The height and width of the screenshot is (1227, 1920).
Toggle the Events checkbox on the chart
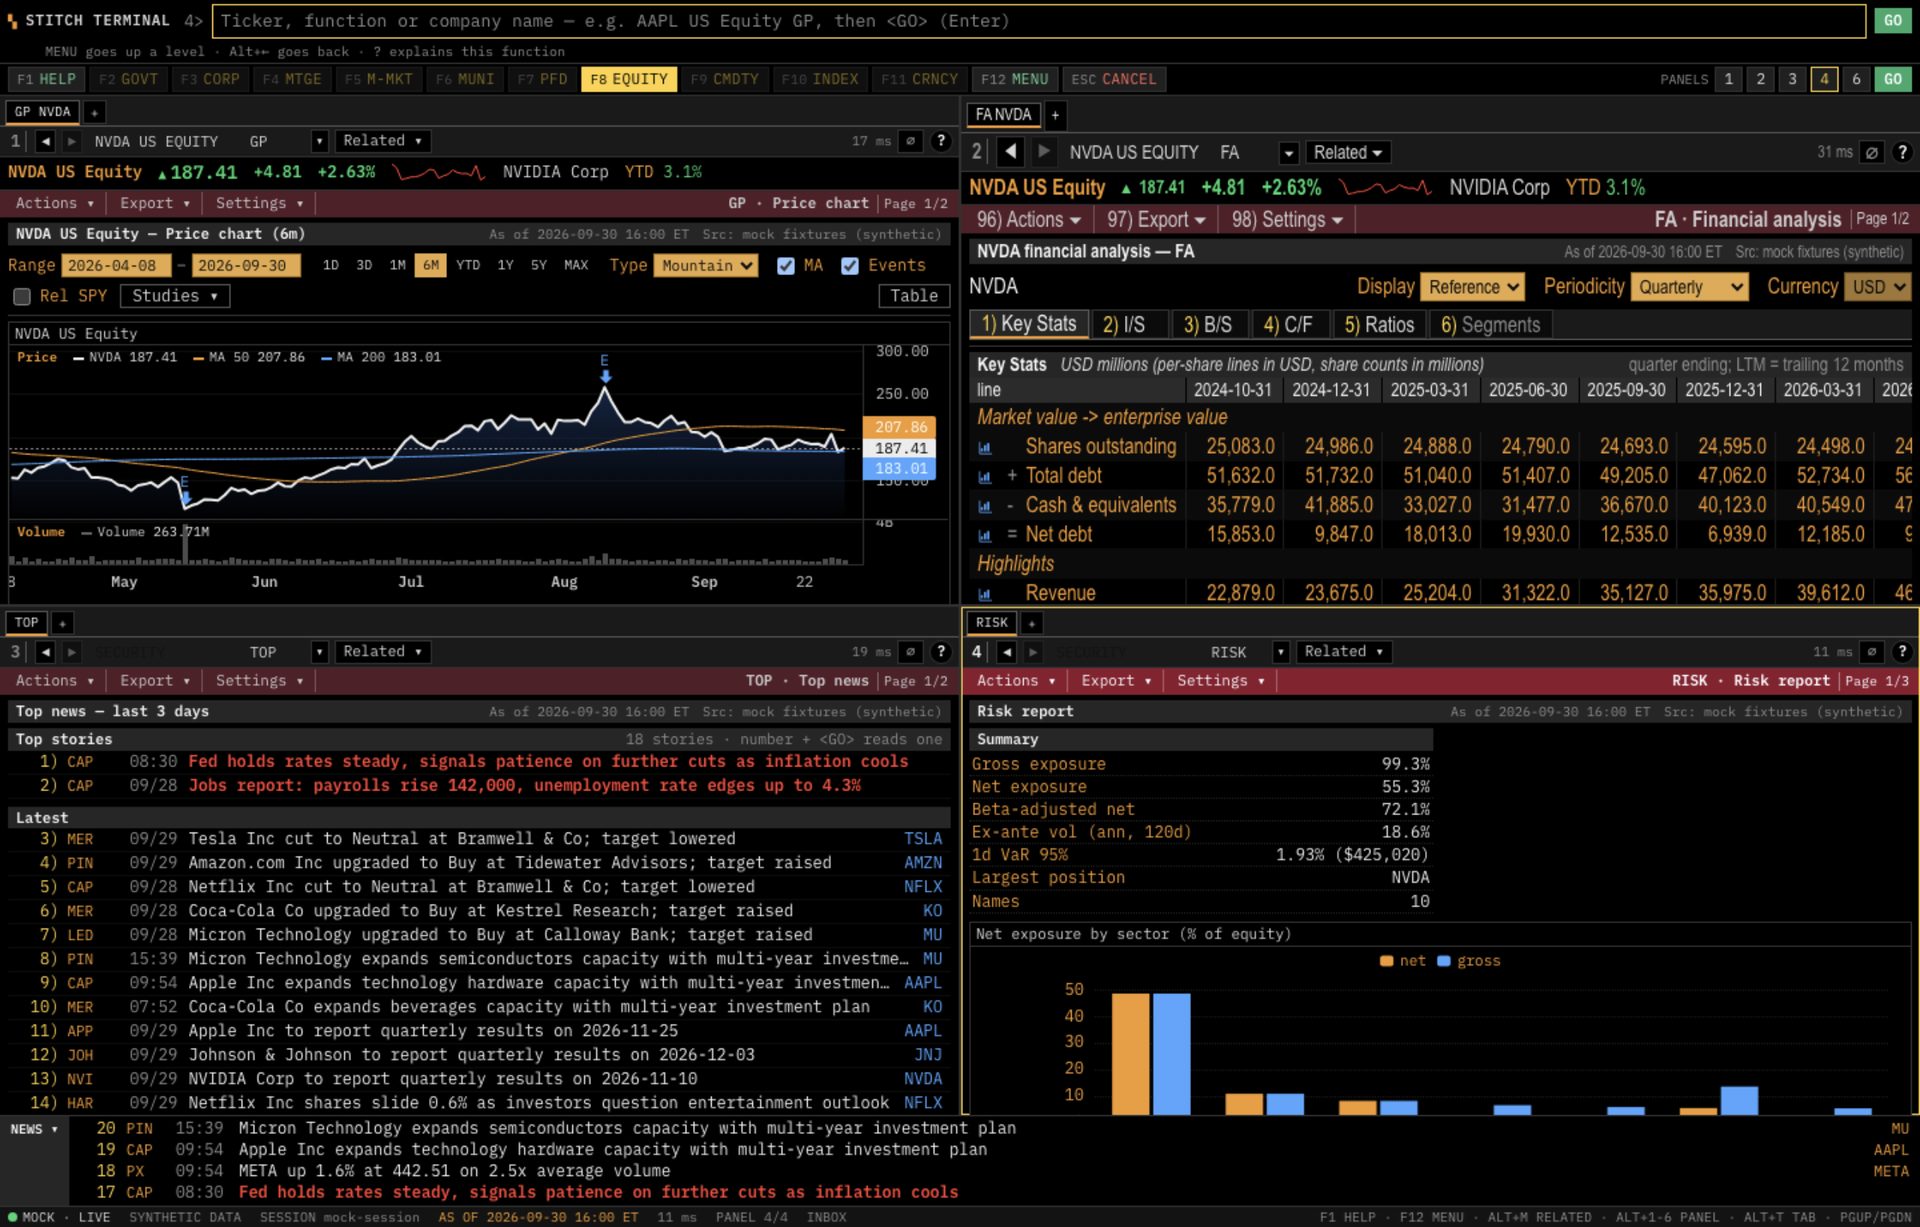[x=850, y=266]
